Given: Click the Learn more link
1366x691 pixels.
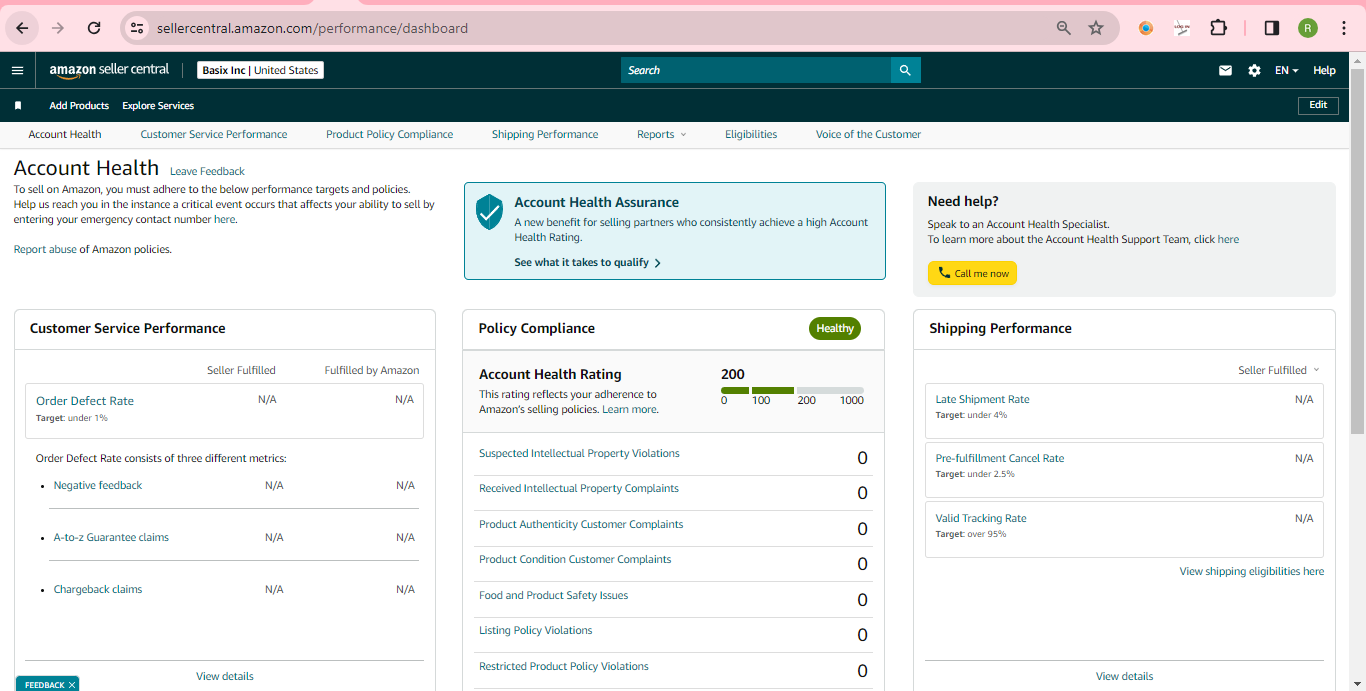Looking at the screenshot, I should 629,409.
